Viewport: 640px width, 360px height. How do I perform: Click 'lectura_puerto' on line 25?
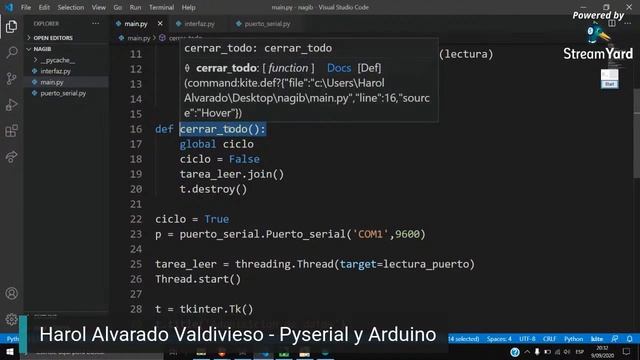point(426,264)
